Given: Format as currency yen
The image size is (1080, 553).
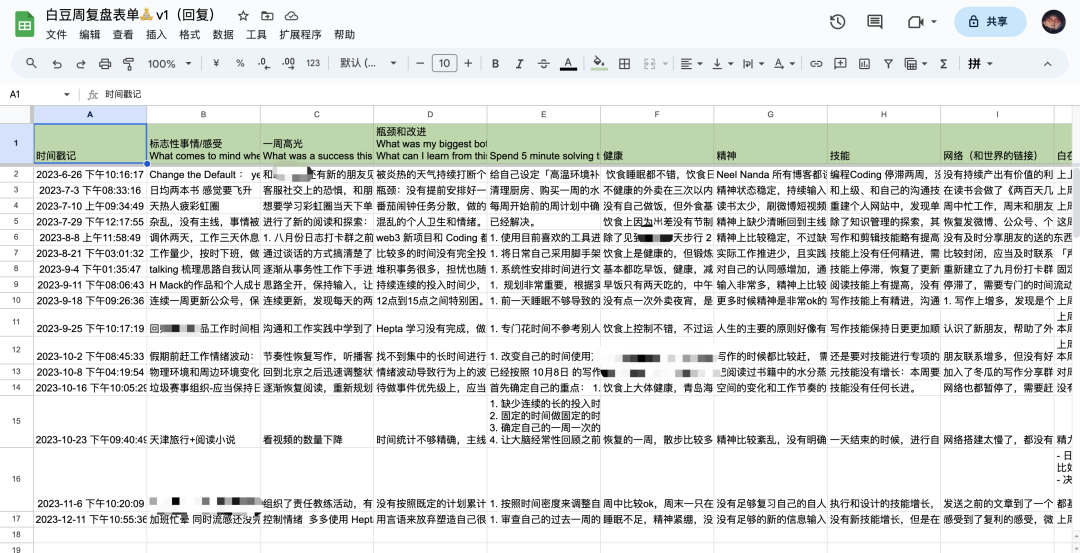Looking at the screenshot, I should [216, 63].
